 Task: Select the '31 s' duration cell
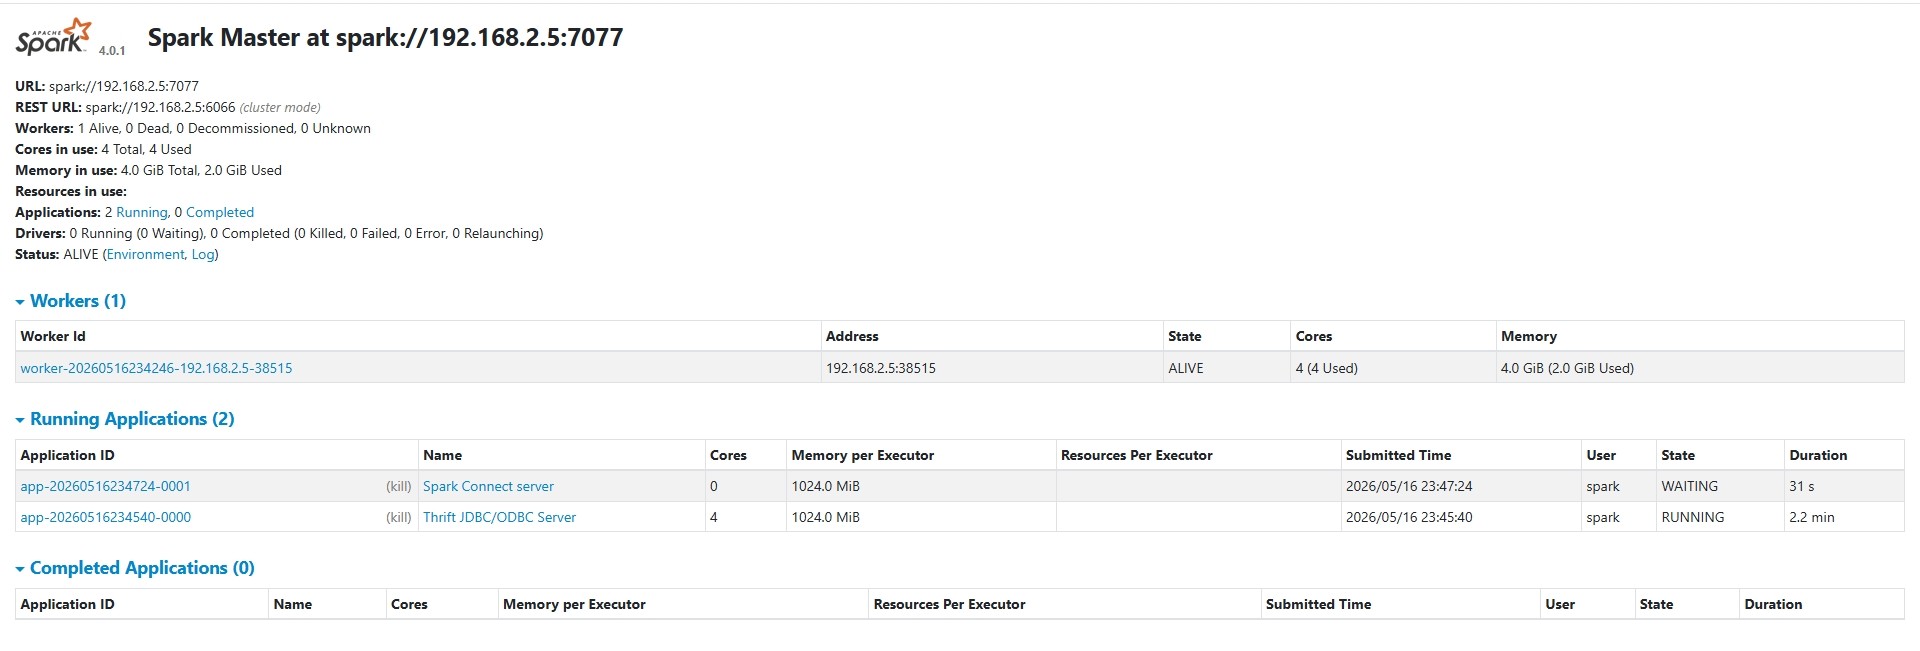click(x=1844, y=486)
